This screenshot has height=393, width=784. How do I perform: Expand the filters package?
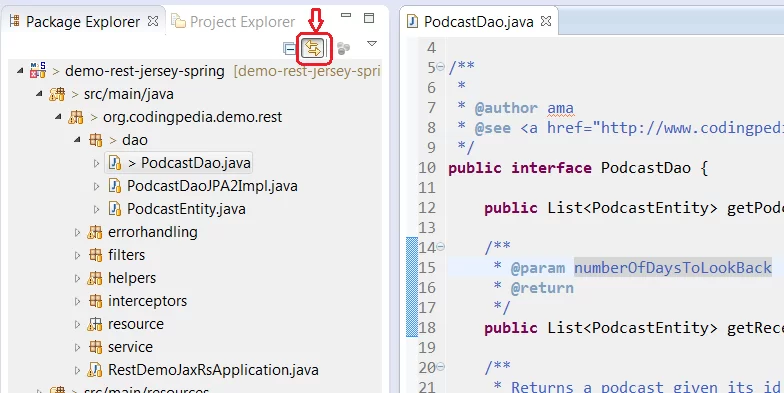(78, 255)
